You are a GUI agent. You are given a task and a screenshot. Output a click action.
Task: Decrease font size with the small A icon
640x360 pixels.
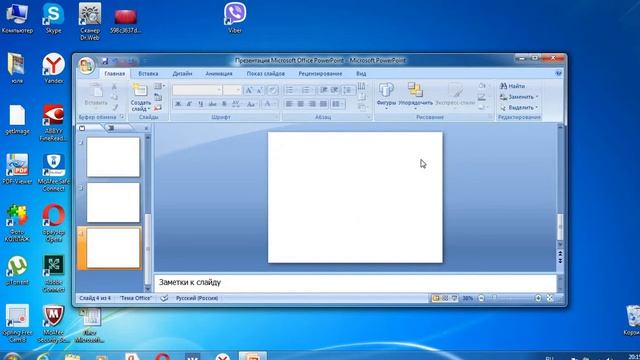click(x=259, y=90)
